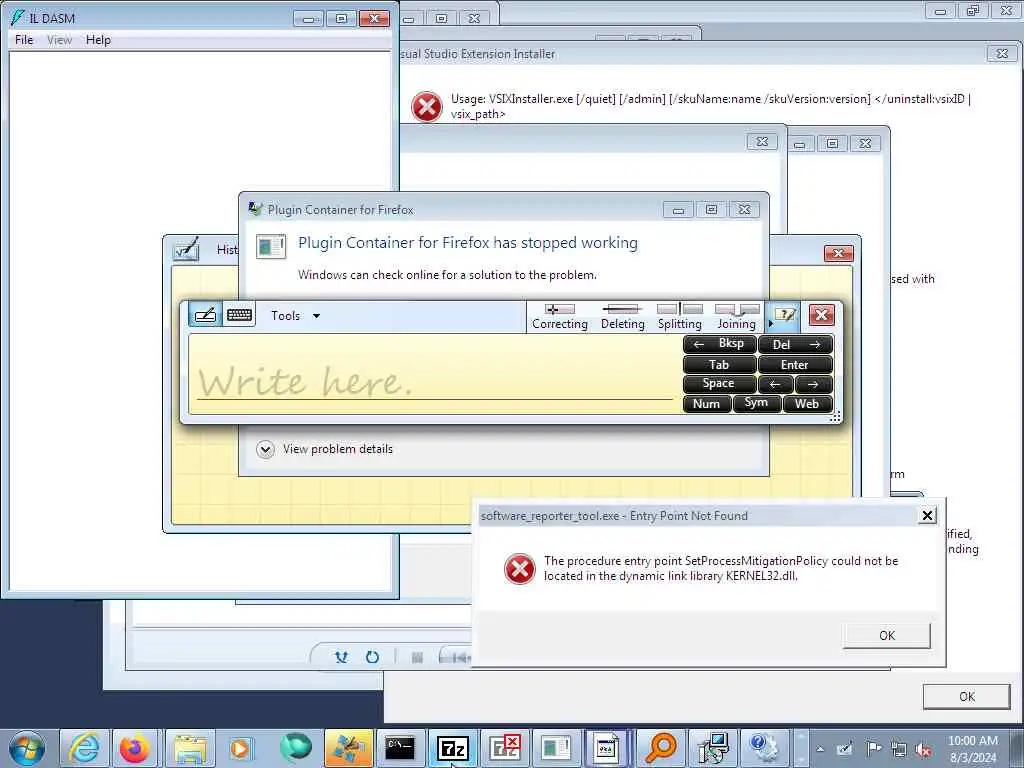Show the Correcting gesture demo
This screenshot has width=1024, height=768.
click(560, 317)
